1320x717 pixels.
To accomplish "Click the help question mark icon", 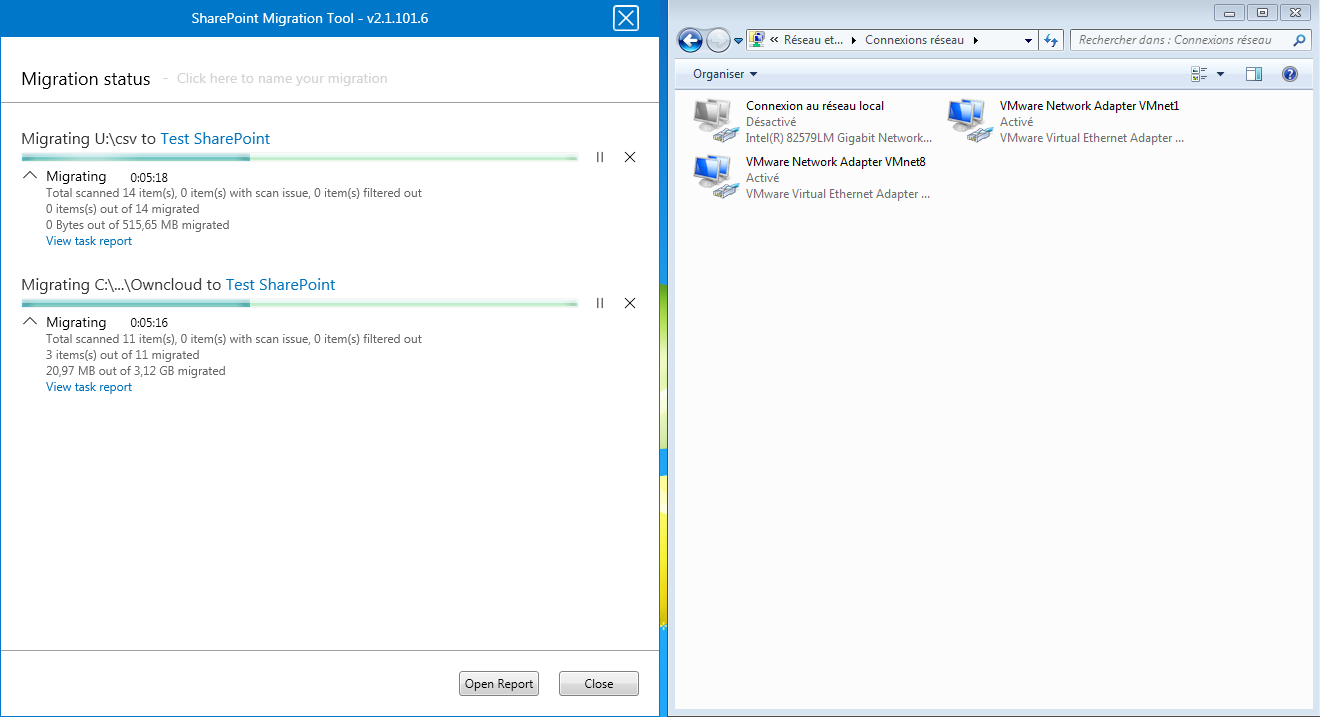I will click(x=1290, y=74).
